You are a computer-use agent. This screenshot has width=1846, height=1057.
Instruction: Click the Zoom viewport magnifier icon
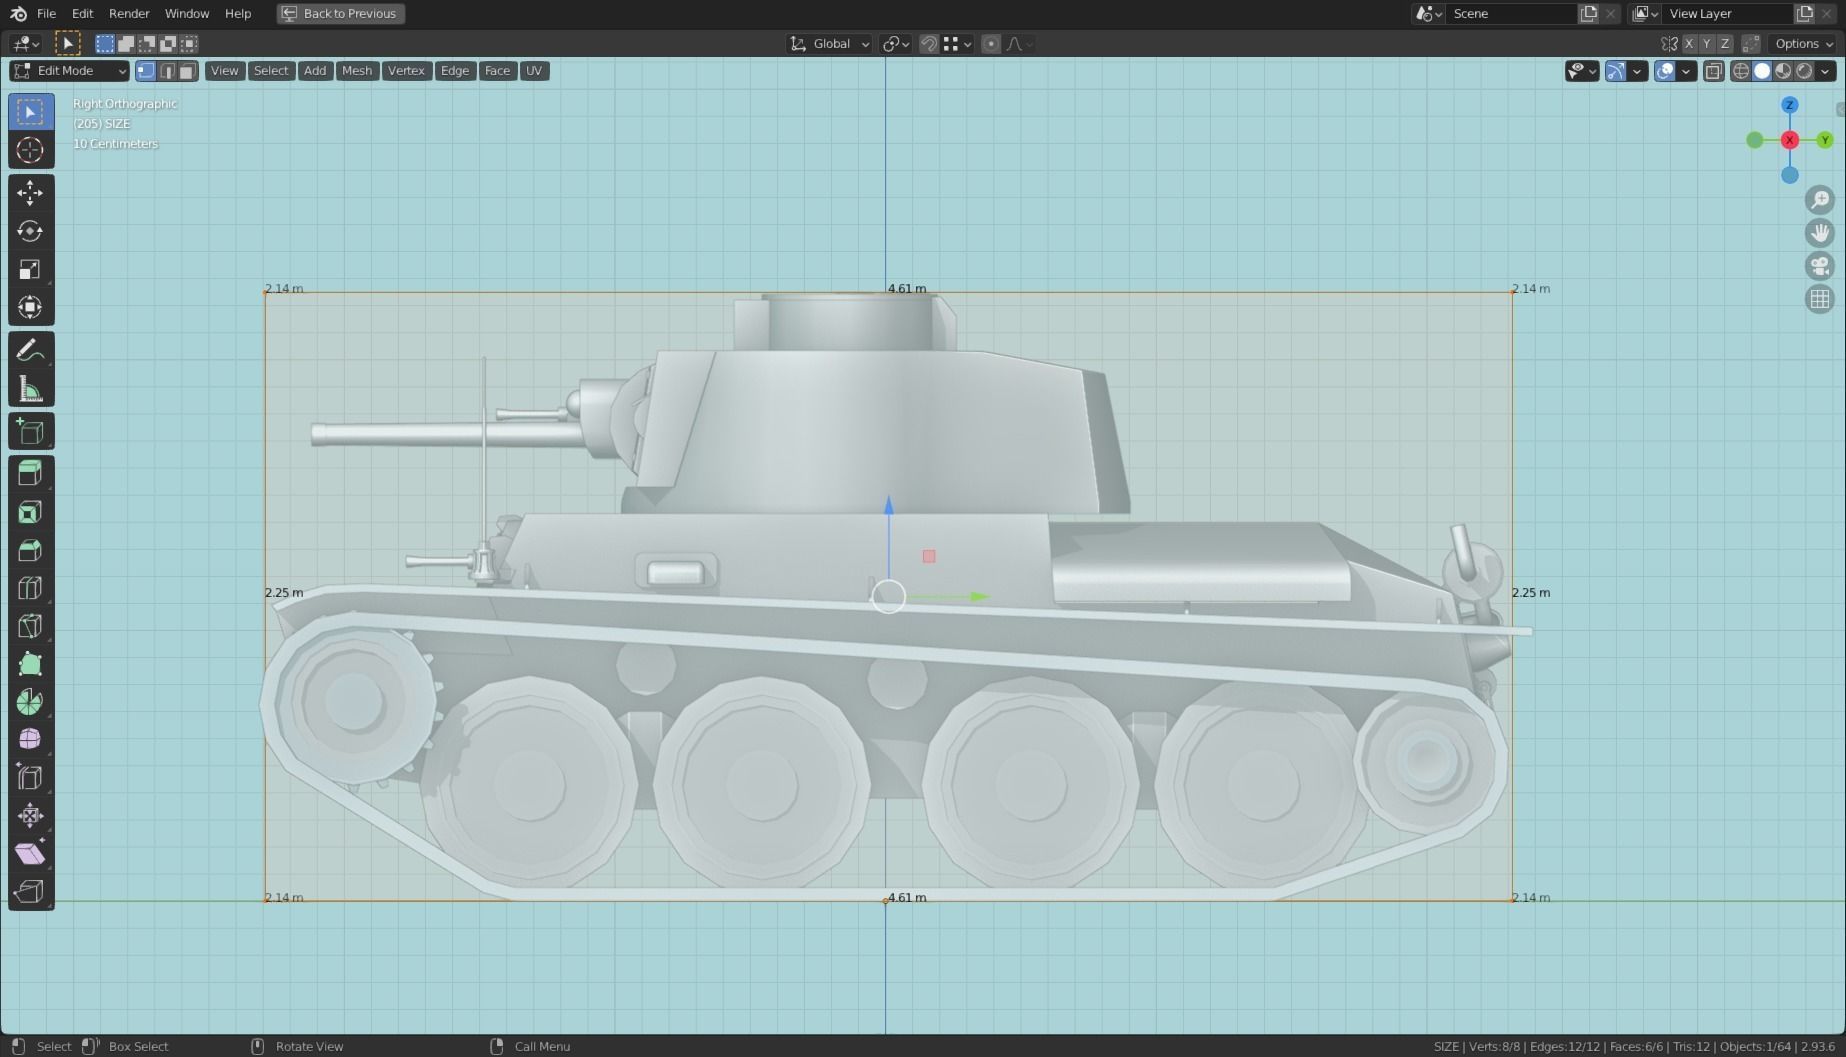1820,199
